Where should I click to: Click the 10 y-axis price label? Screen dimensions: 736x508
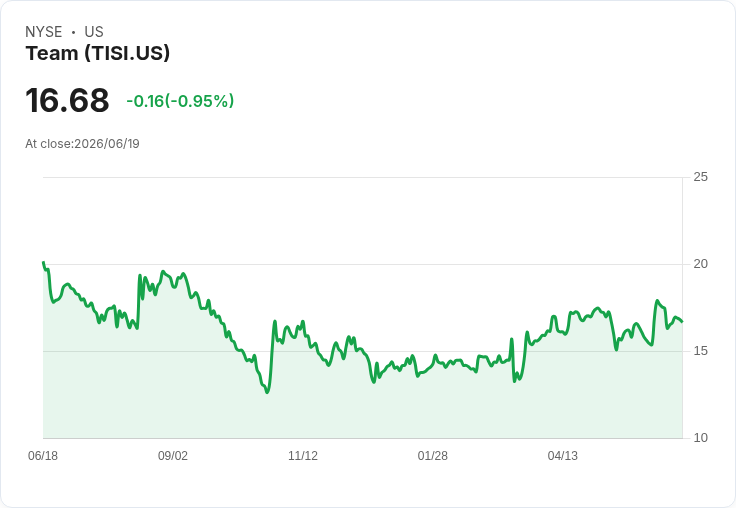point(700,438)
